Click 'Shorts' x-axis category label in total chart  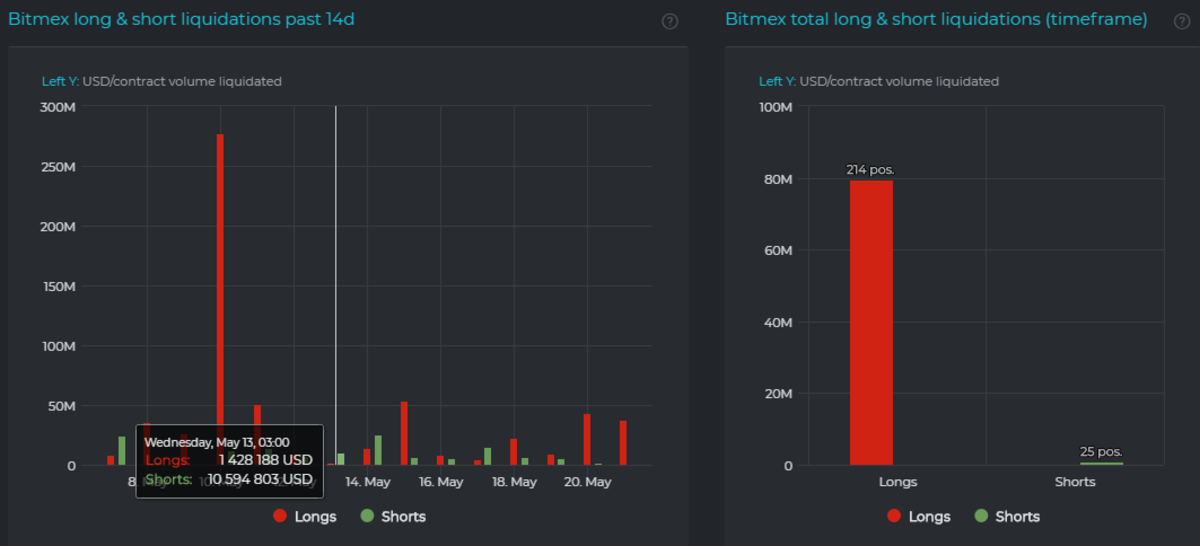click(1075, 482)
